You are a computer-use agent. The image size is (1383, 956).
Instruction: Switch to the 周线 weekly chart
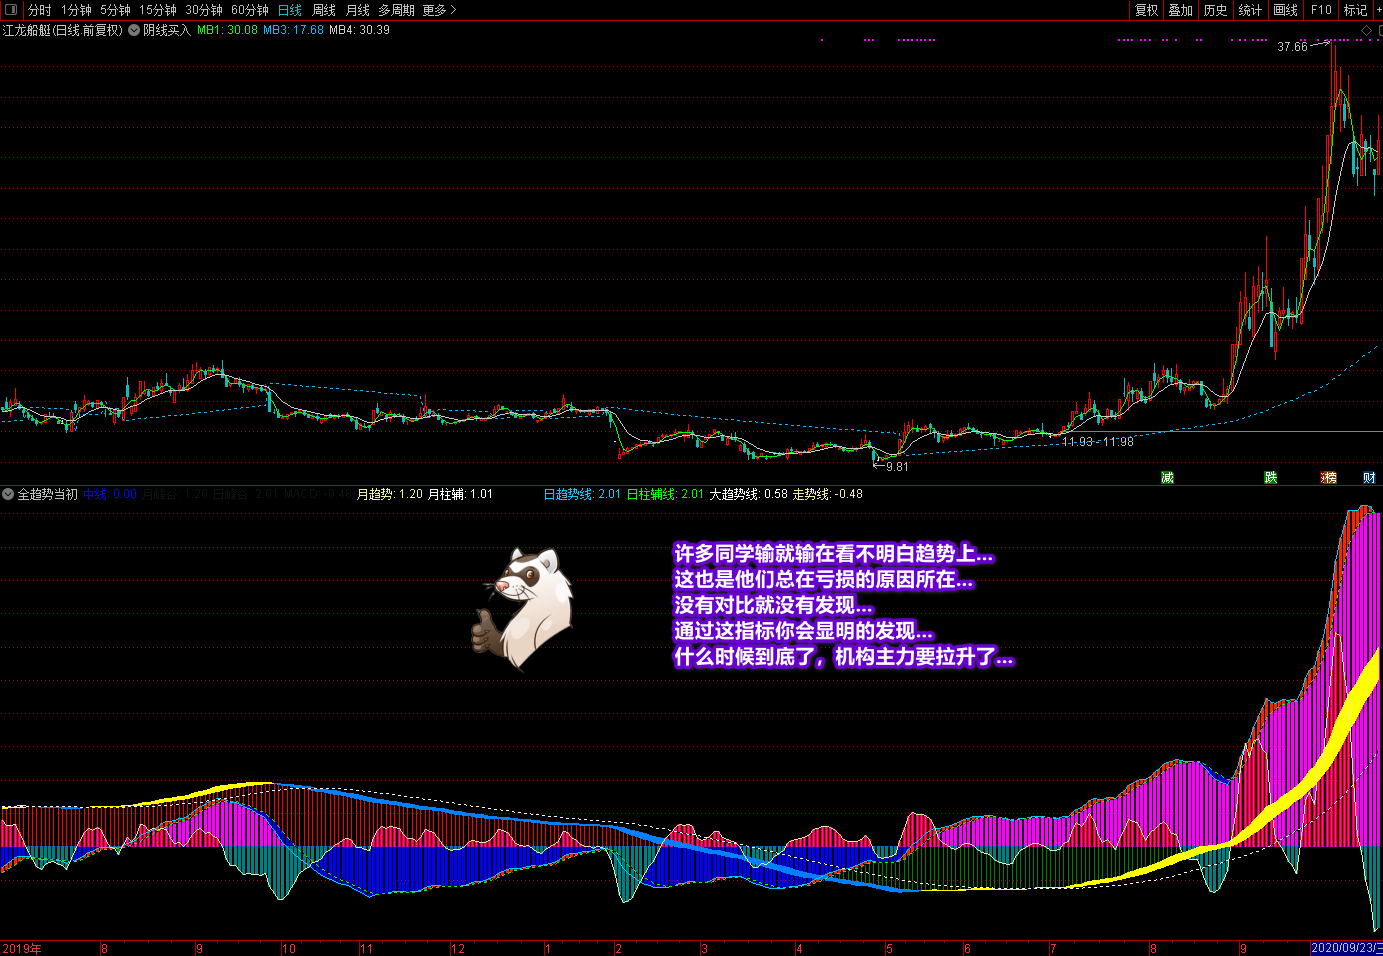(324, 10)
